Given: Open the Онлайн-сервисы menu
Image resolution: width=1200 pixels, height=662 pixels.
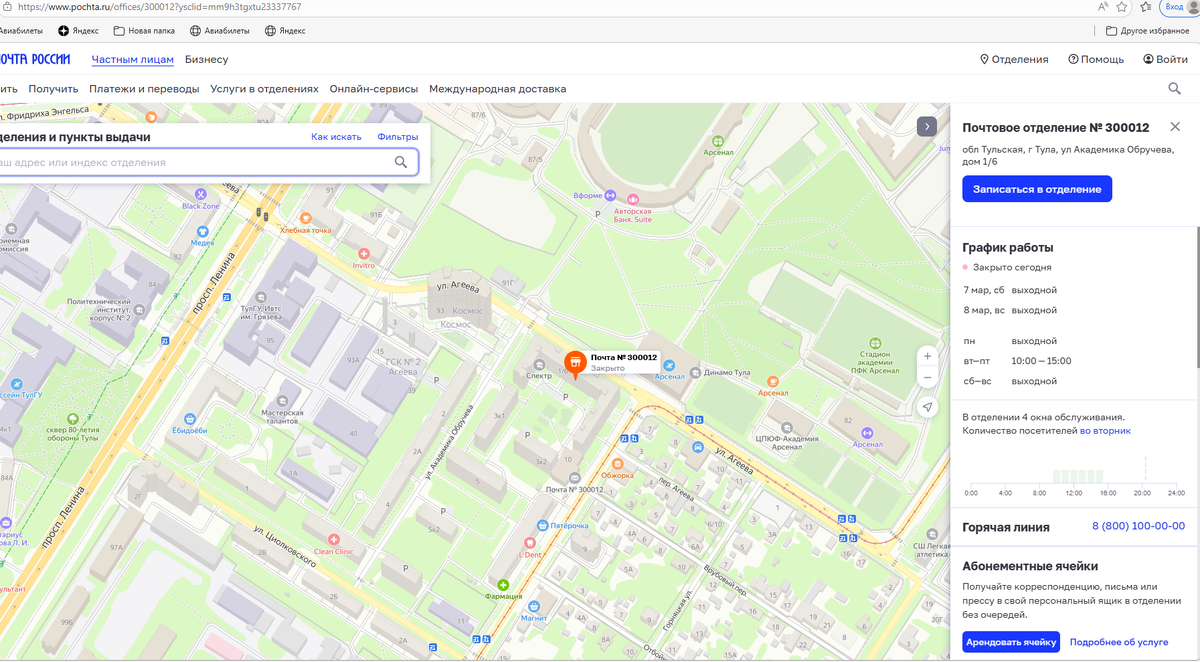Looking at the screenshot, I should (x=374, y=89).
